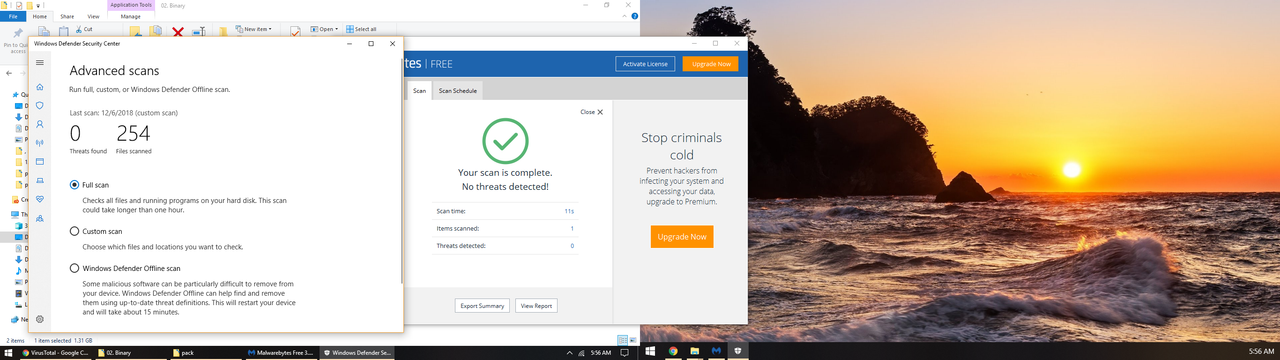
Task: Switch to 02. Binary taskbar button
Action: pyautogui.click(x=131, y=352)
